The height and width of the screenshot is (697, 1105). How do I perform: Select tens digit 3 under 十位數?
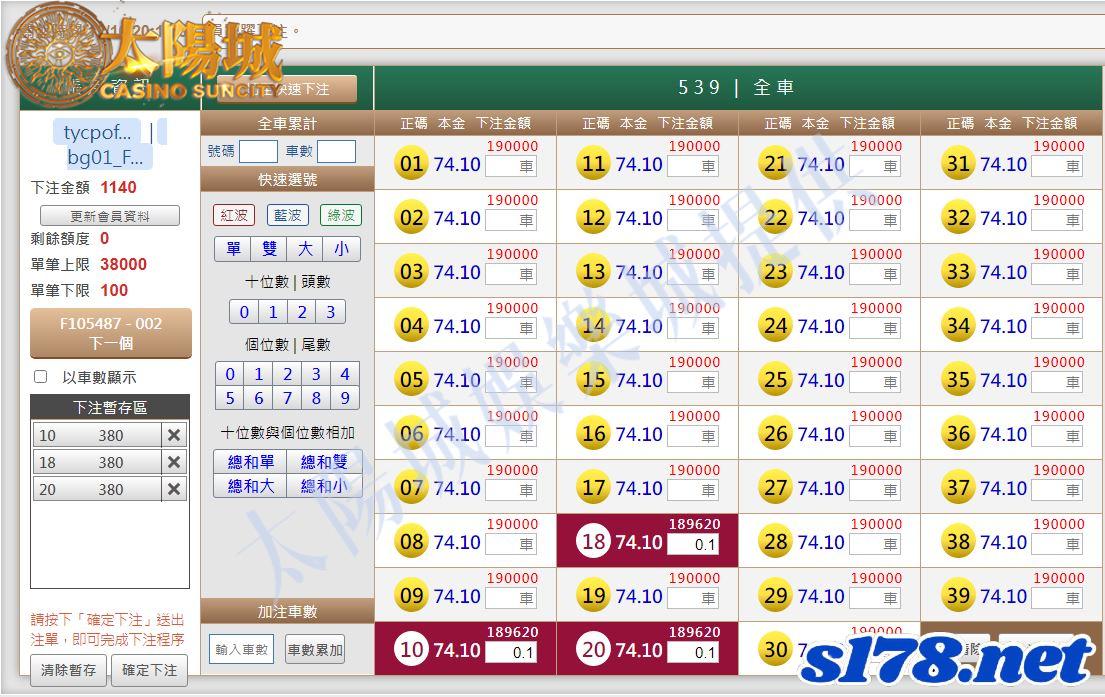[331, 312]
